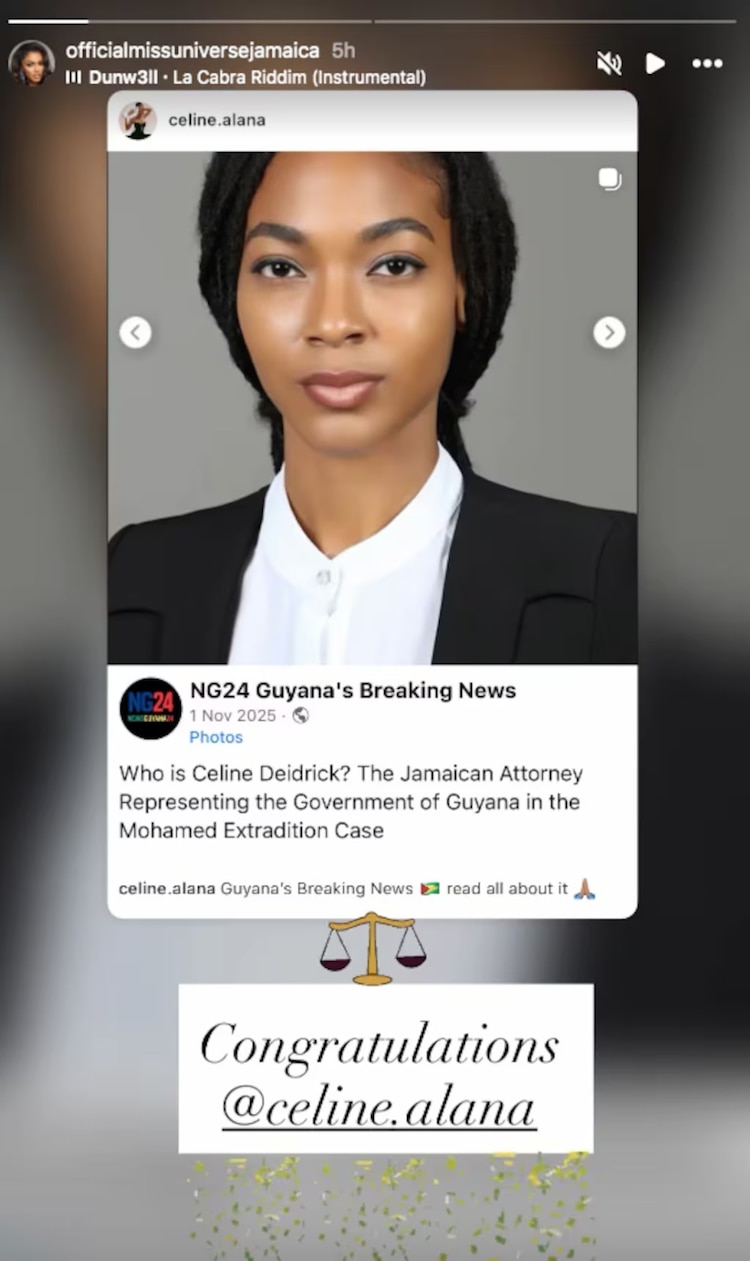The height and width of the screenshot is (1261, 750).
Task: Open the celine.alana post header username
Action: point(217,120)
